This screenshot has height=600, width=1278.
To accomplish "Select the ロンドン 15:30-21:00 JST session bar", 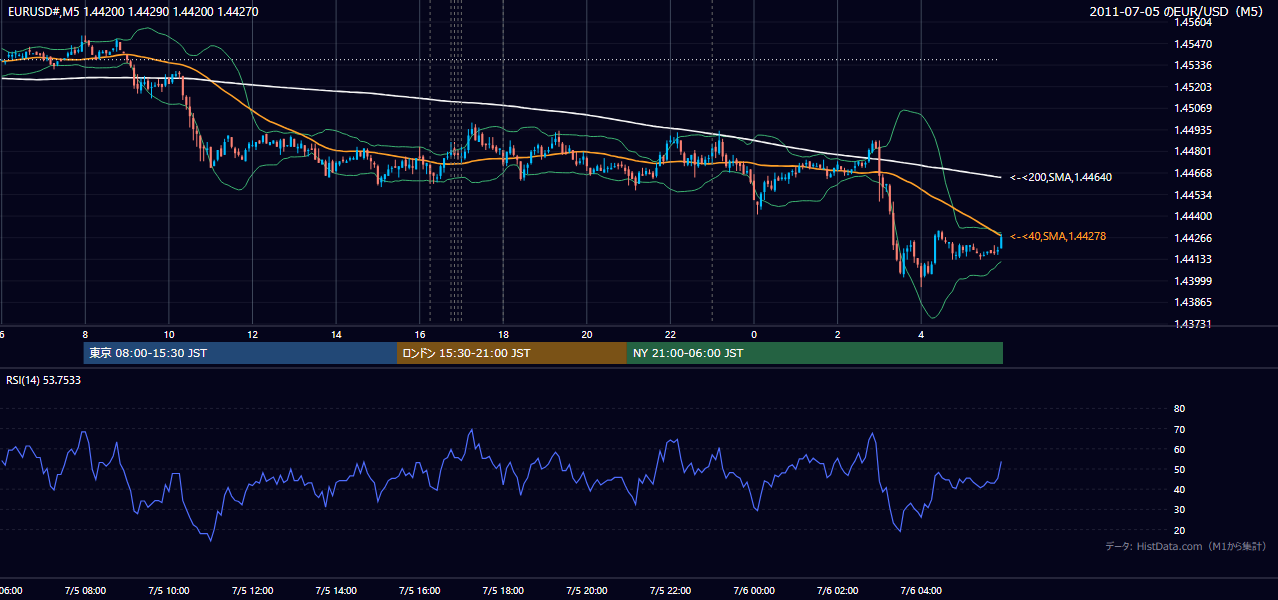I will click(x=512, y=353).
